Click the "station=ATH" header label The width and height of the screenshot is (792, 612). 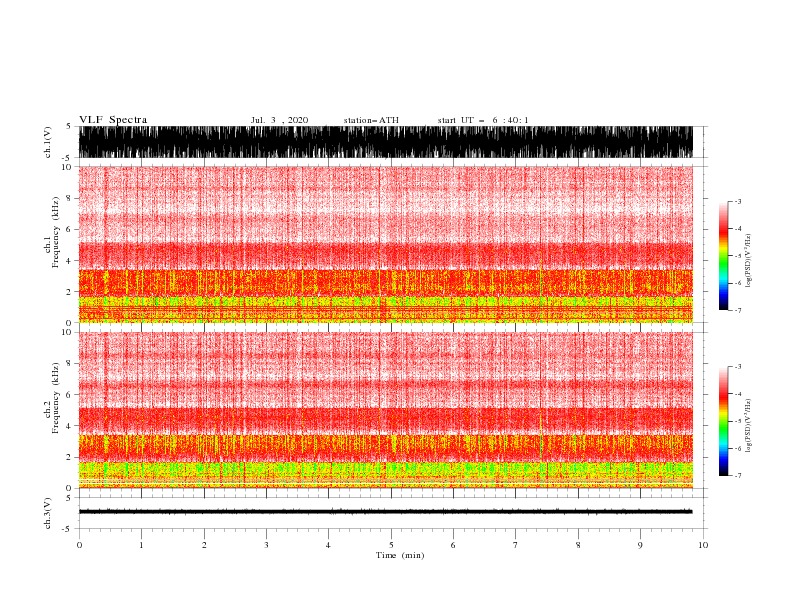(371, 120)
